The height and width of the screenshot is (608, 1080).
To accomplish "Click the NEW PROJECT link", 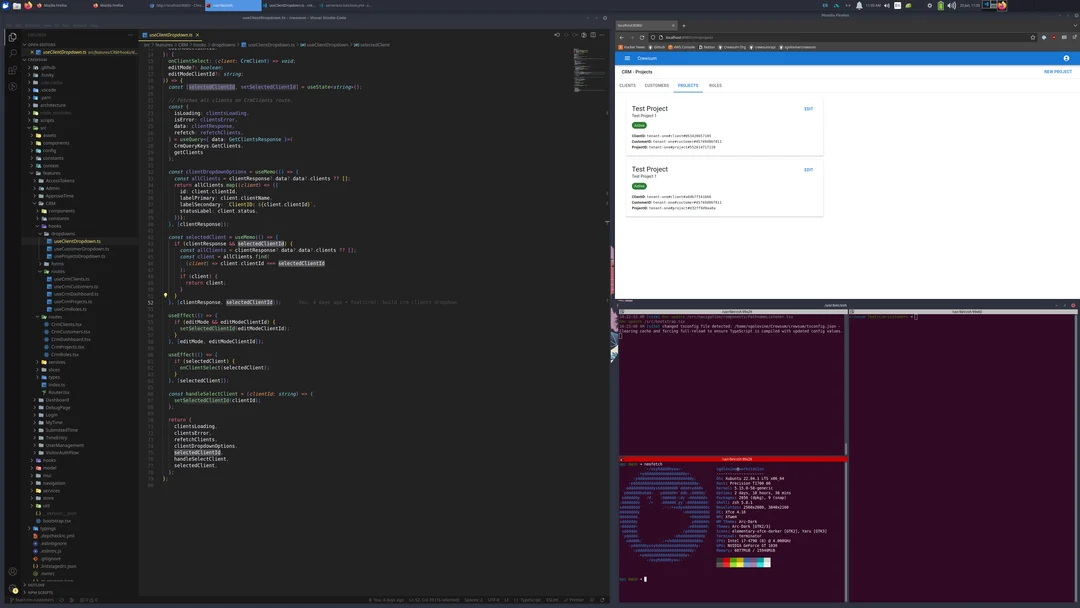I will (x=1056, y=71).
